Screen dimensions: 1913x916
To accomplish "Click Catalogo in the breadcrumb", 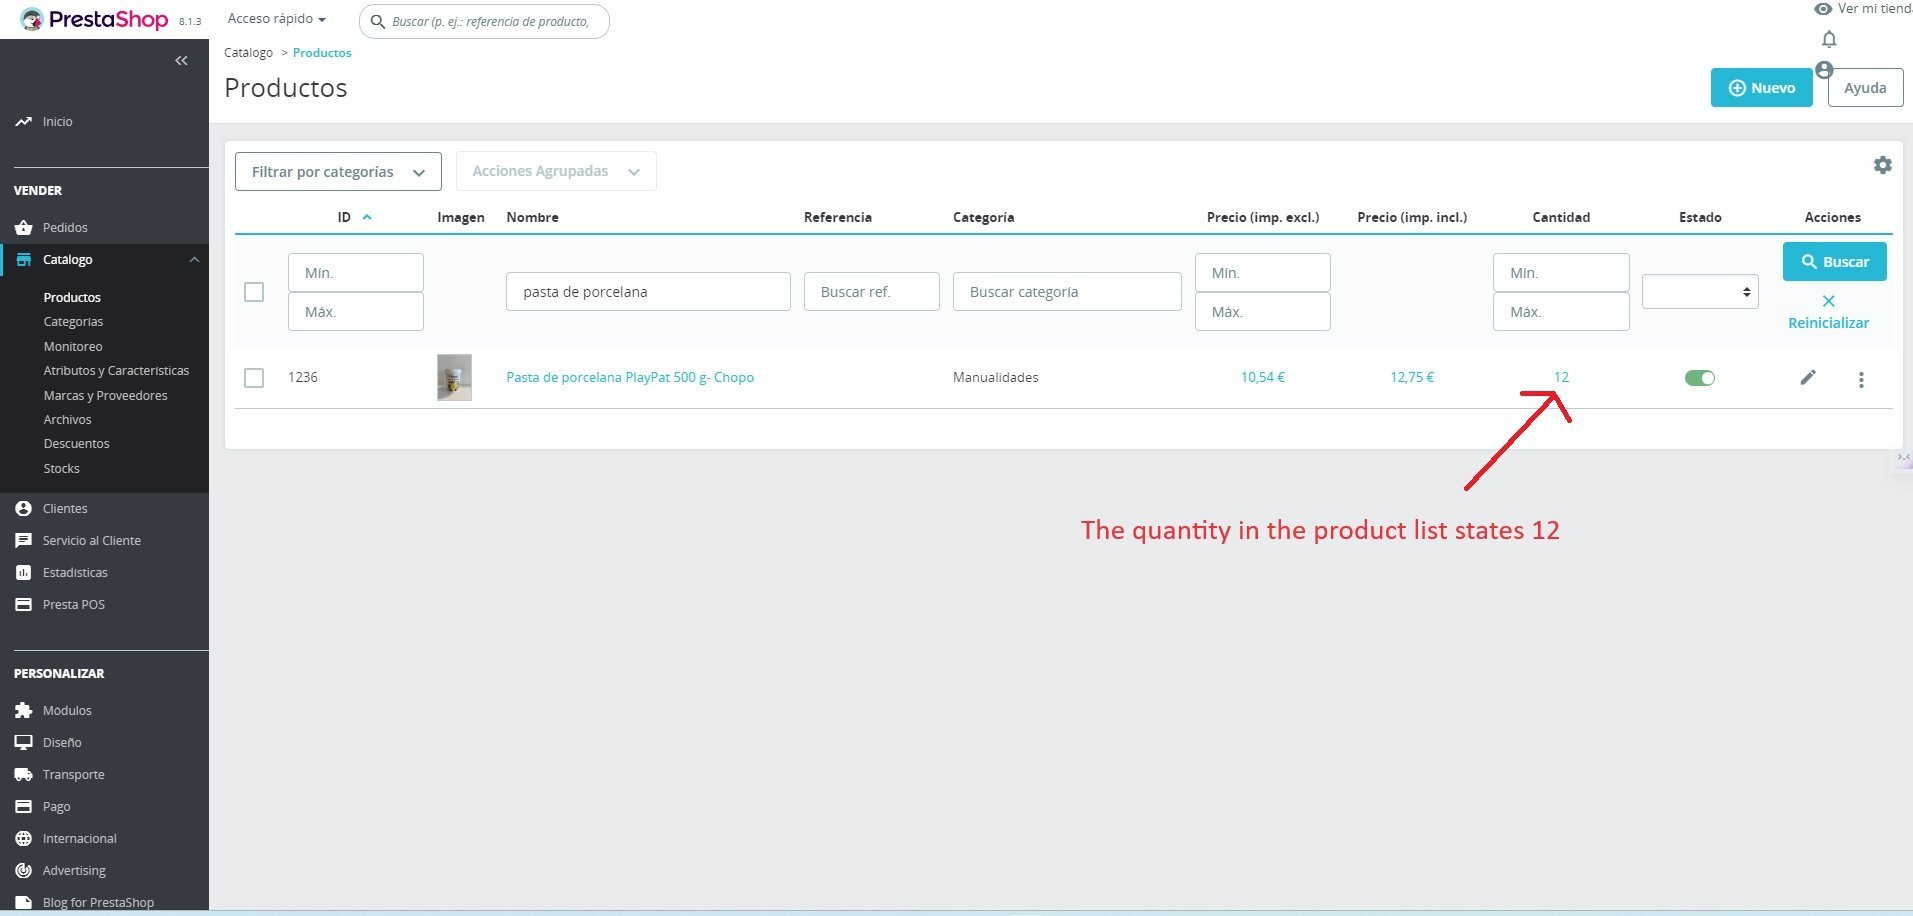I will [248, 53].
